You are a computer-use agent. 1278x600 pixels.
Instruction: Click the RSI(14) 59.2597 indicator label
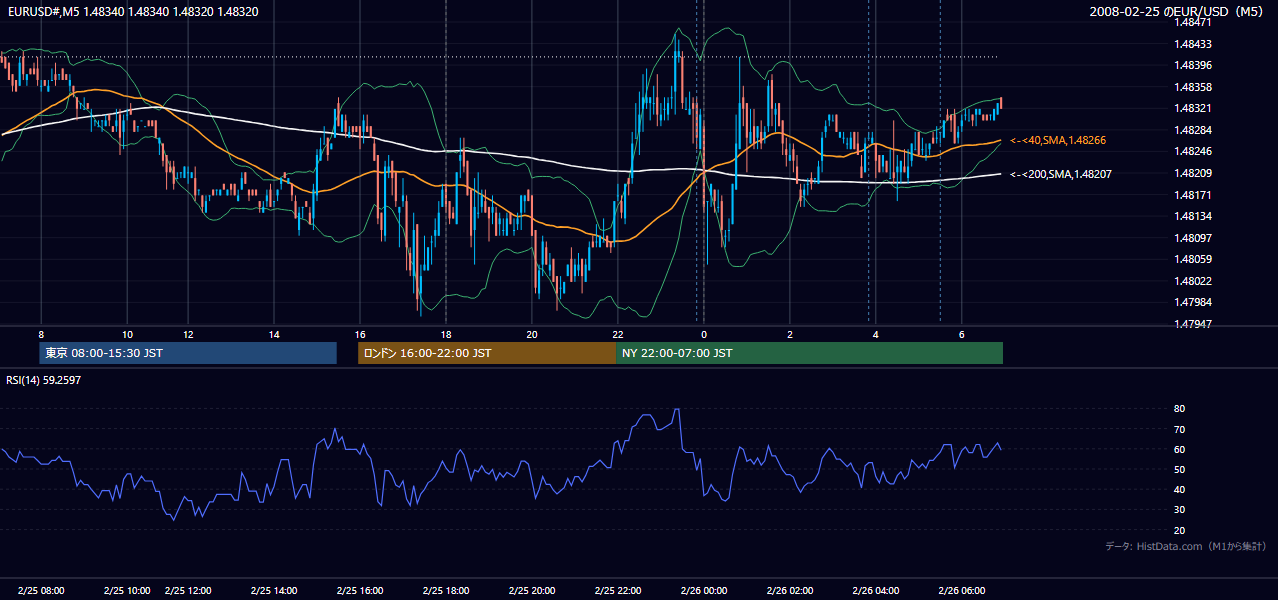pos(44,380)
